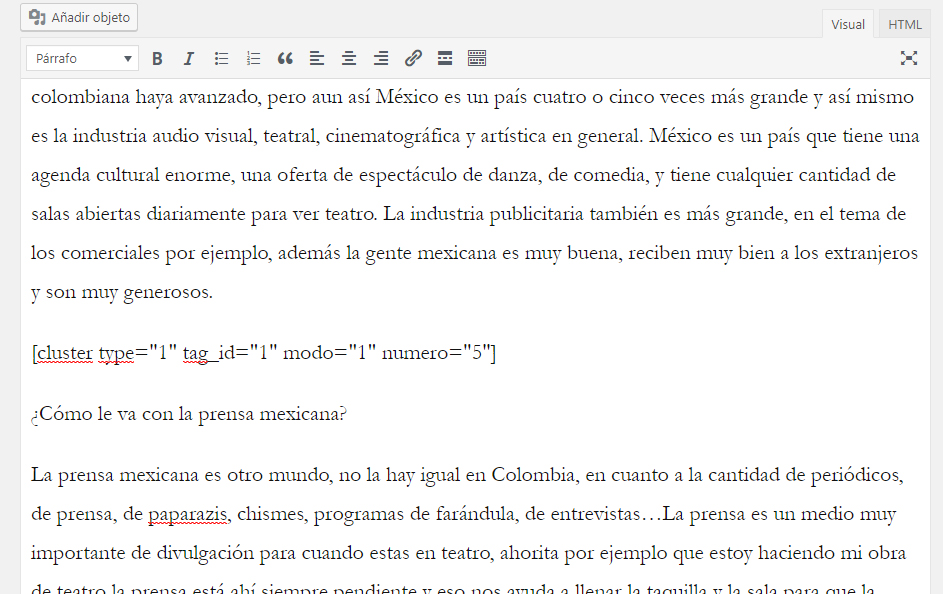
Task: Click on the question about prensa mexicana
Action: click(189, 414)
